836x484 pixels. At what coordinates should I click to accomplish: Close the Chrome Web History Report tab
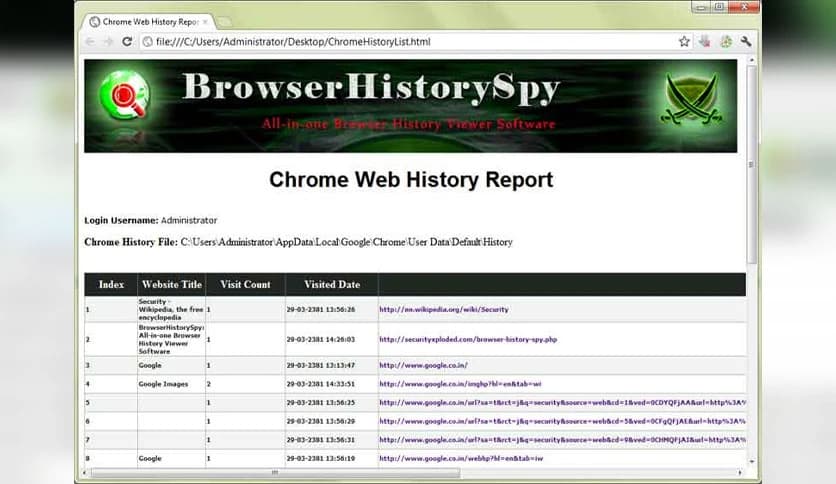[205, 22]
